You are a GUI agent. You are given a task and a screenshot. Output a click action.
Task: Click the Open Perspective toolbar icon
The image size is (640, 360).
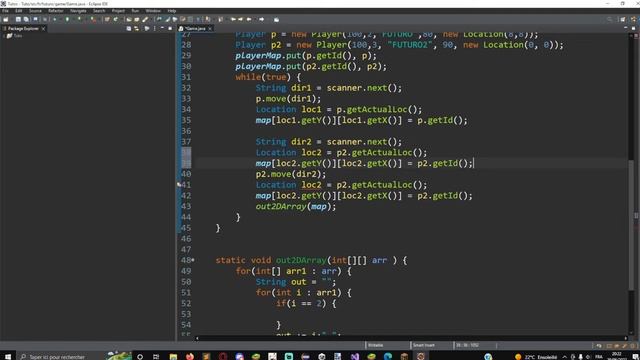tap(622, 19)
